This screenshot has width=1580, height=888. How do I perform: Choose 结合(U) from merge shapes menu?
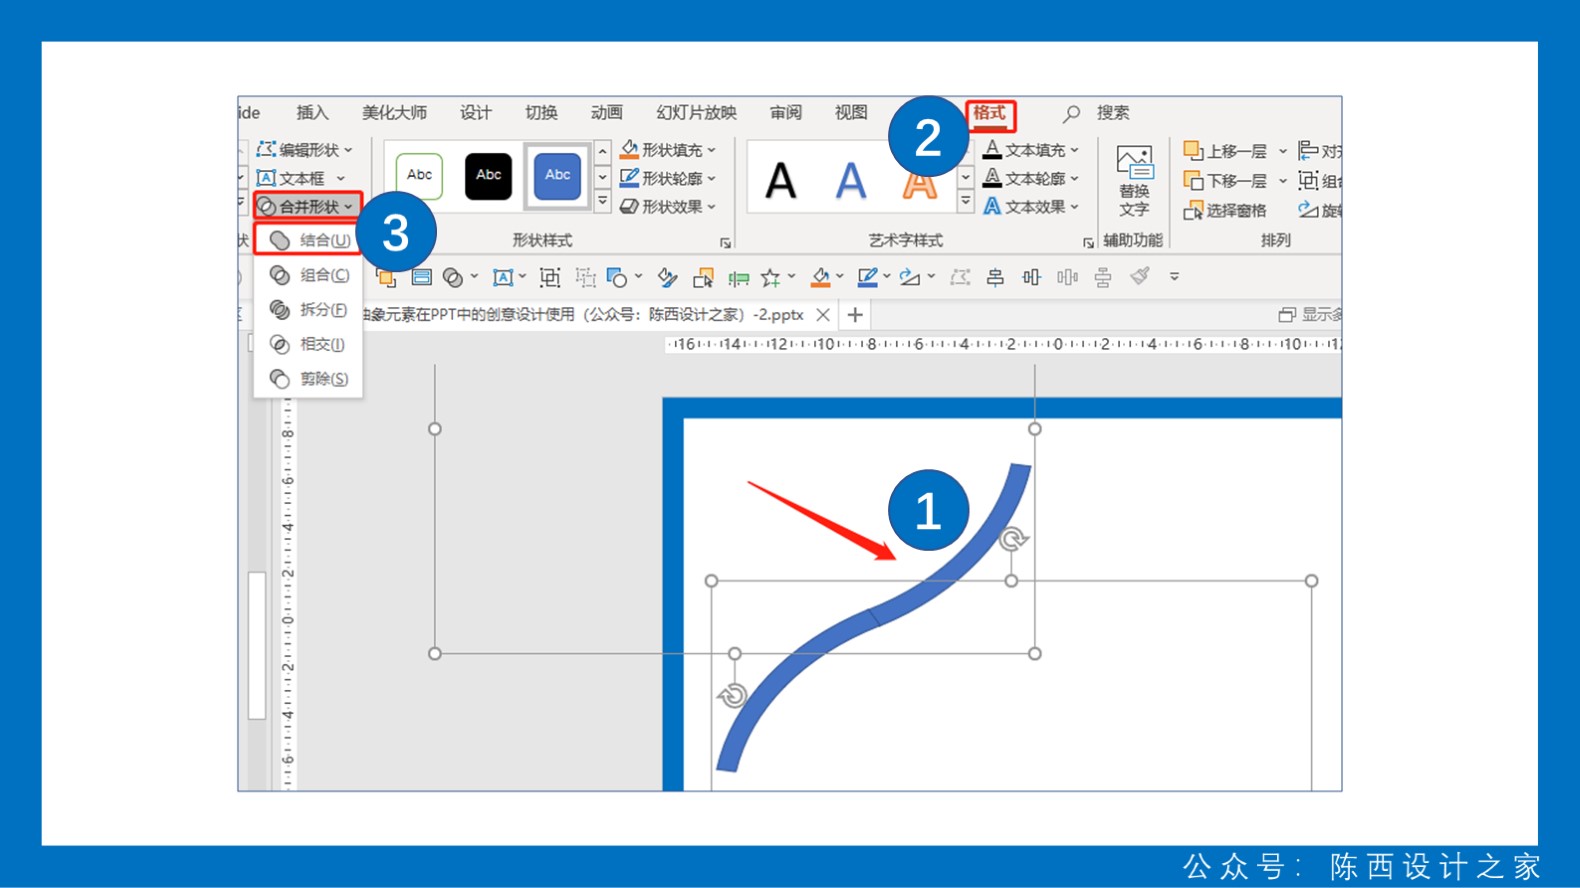click(310, 240)
